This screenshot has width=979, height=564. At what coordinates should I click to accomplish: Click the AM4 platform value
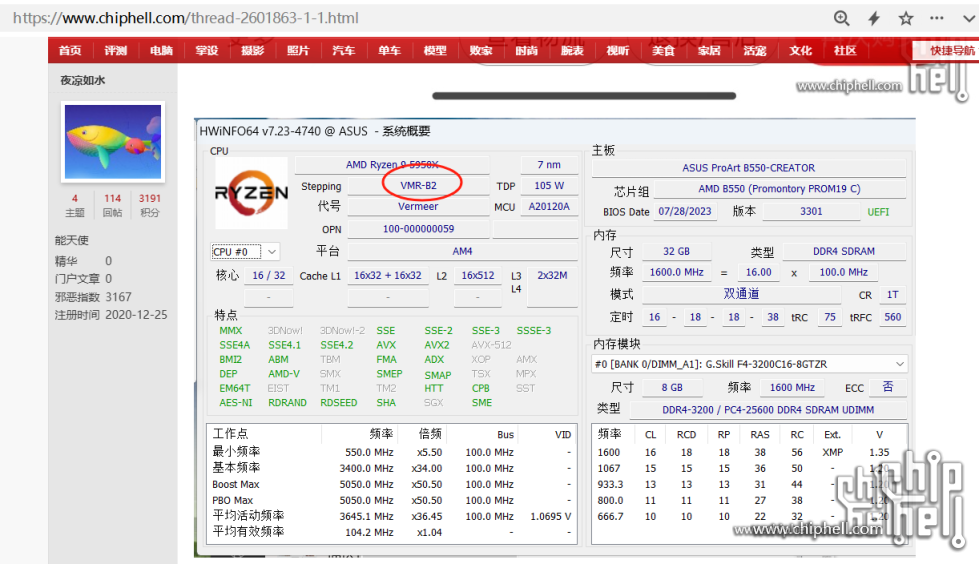tap(462, 251)
